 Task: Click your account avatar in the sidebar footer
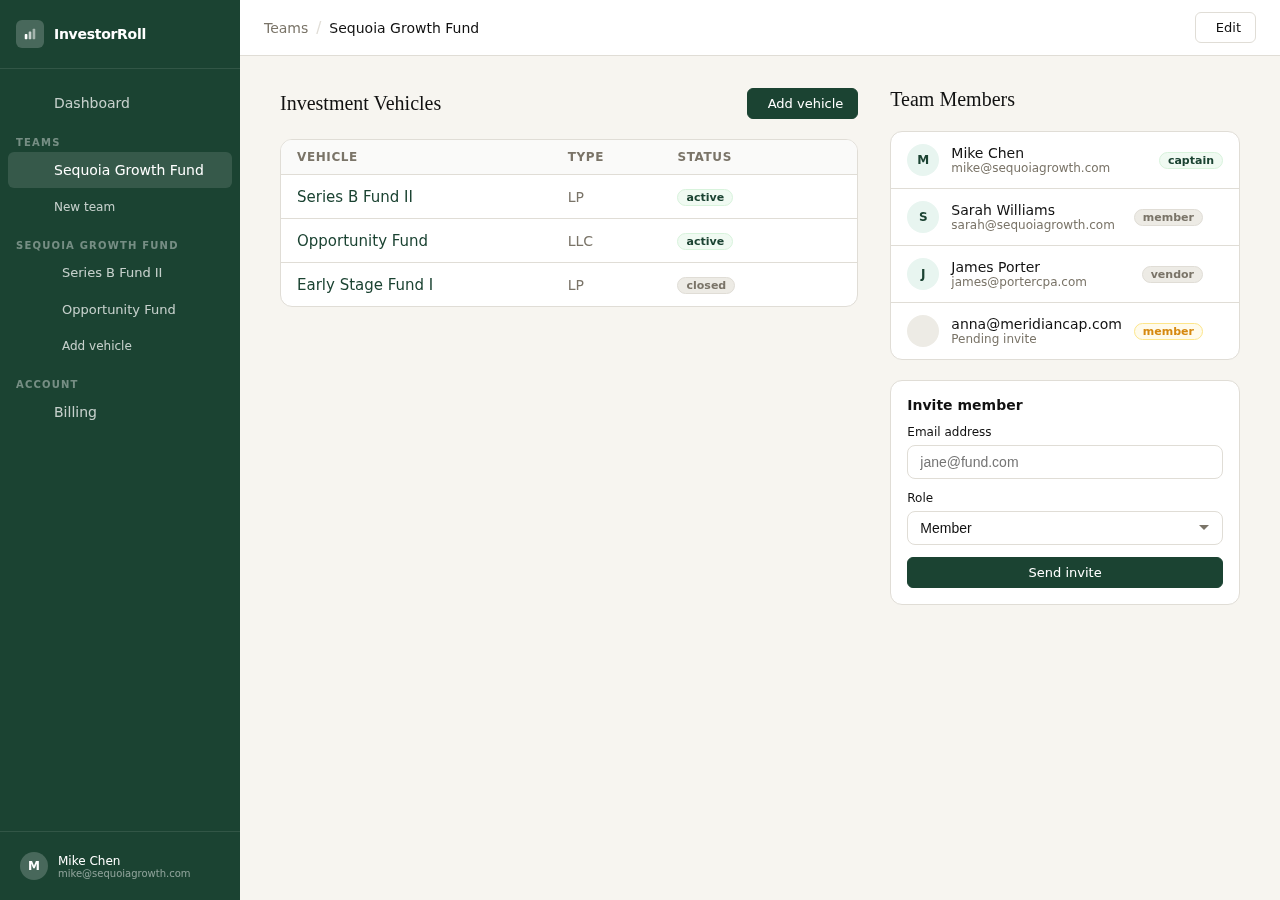33,865
